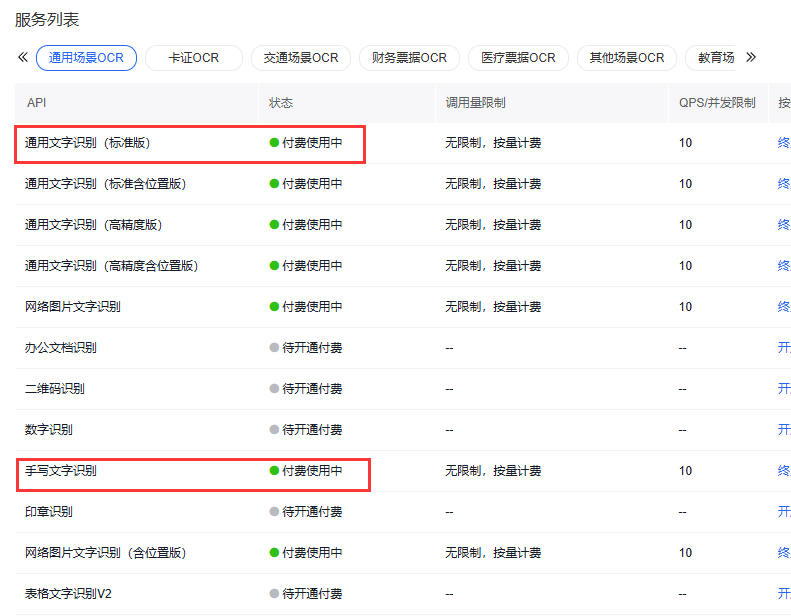Switch to the 卡证OCR tab
This screenshot has width=791, height=616.
[194, 58]
